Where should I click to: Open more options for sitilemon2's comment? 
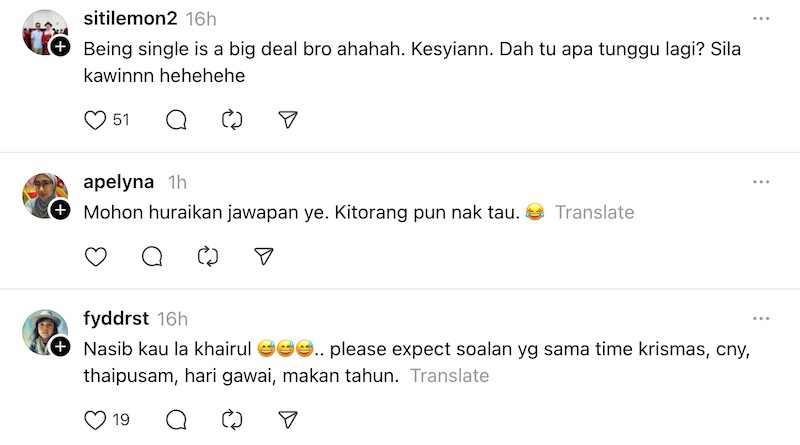[761, 18]
